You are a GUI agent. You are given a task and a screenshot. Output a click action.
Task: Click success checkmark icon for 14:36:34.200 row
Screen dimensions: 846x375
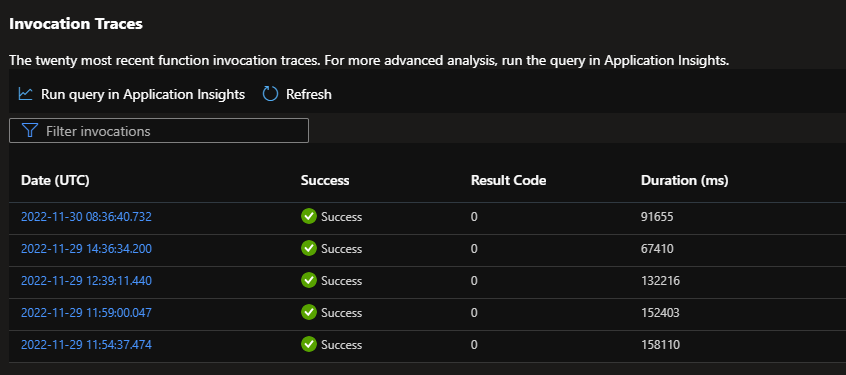309,249
